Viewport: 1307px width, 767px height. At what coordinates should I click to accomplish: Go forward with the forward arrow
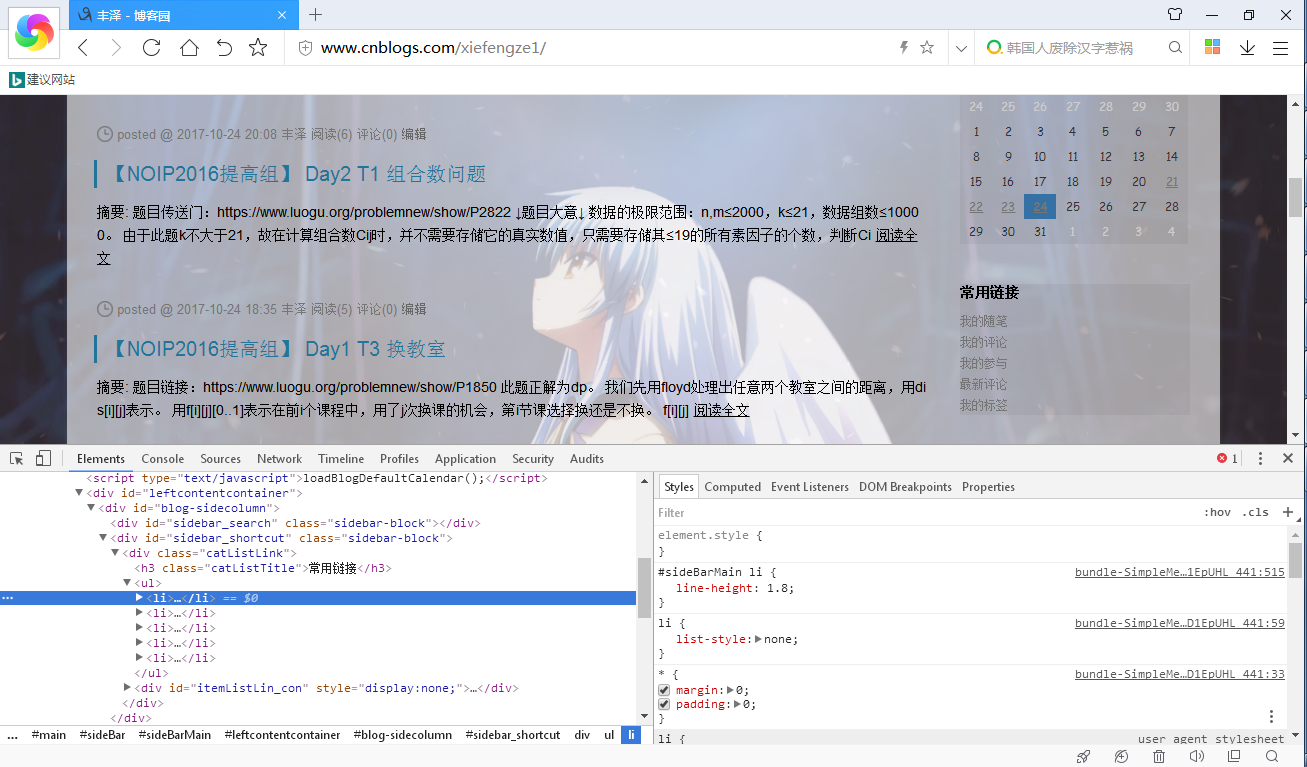click(116, 47)
